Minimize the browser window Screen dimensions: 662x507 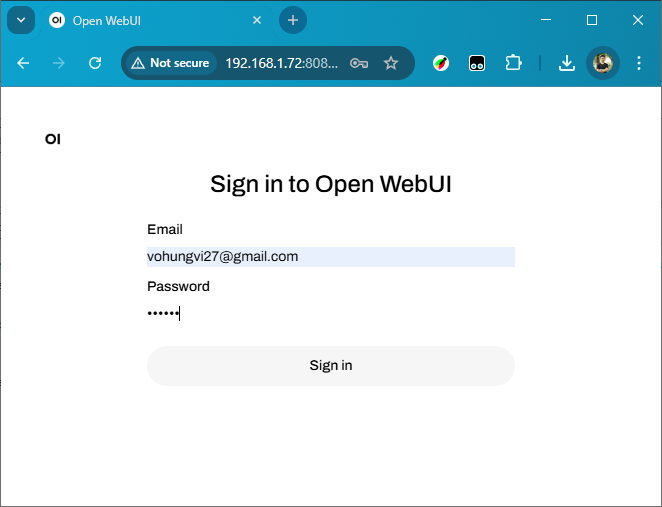pyautogui.click(x=546, y=20)
